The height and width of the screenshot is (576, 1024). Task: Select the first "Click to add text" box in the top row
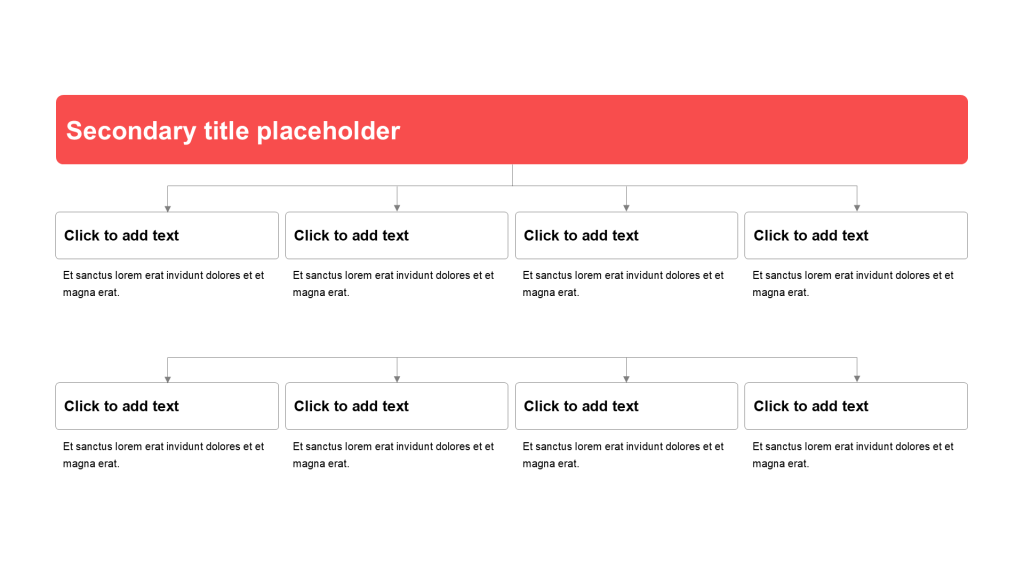tap(167, 236)
